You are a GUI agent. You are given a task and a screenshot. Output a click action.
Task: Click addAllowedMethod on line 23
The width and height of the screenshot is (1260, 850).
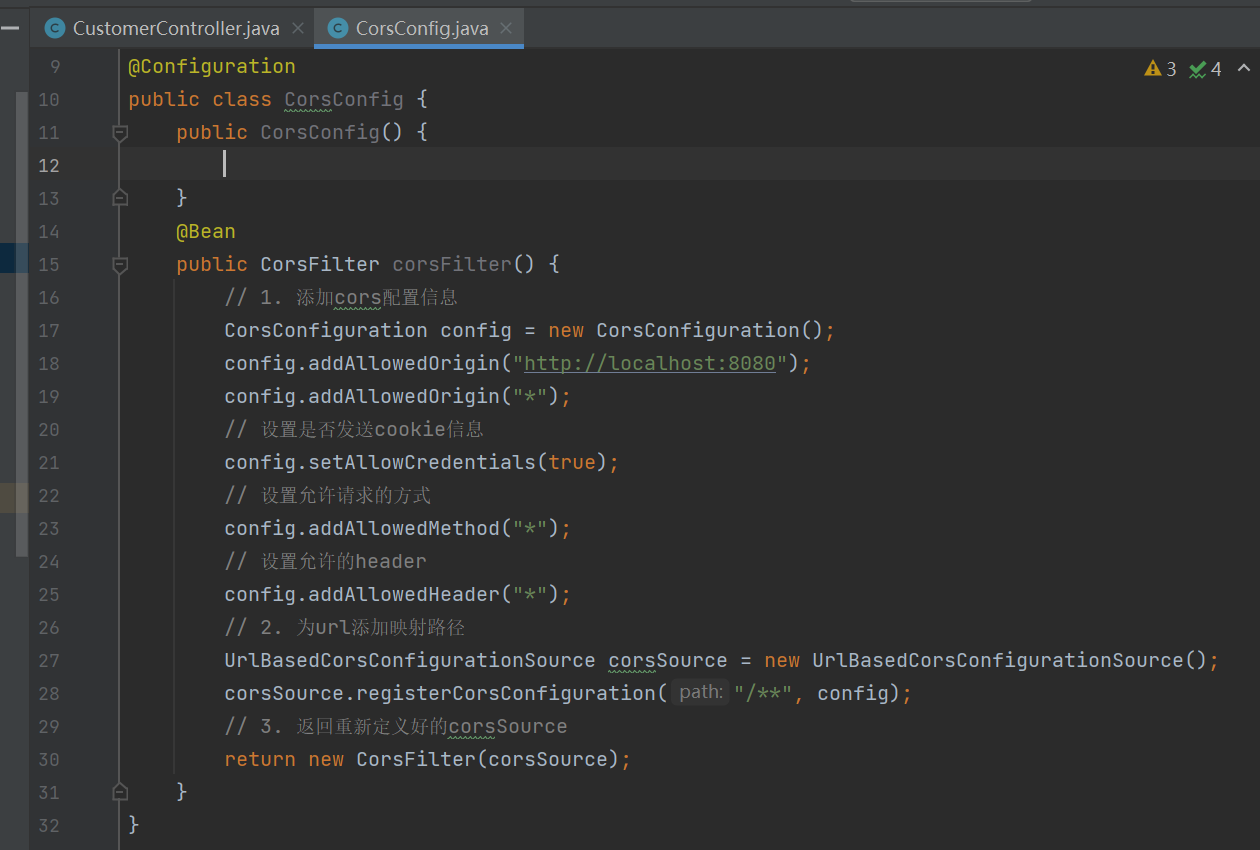click(x=404, y=529)
